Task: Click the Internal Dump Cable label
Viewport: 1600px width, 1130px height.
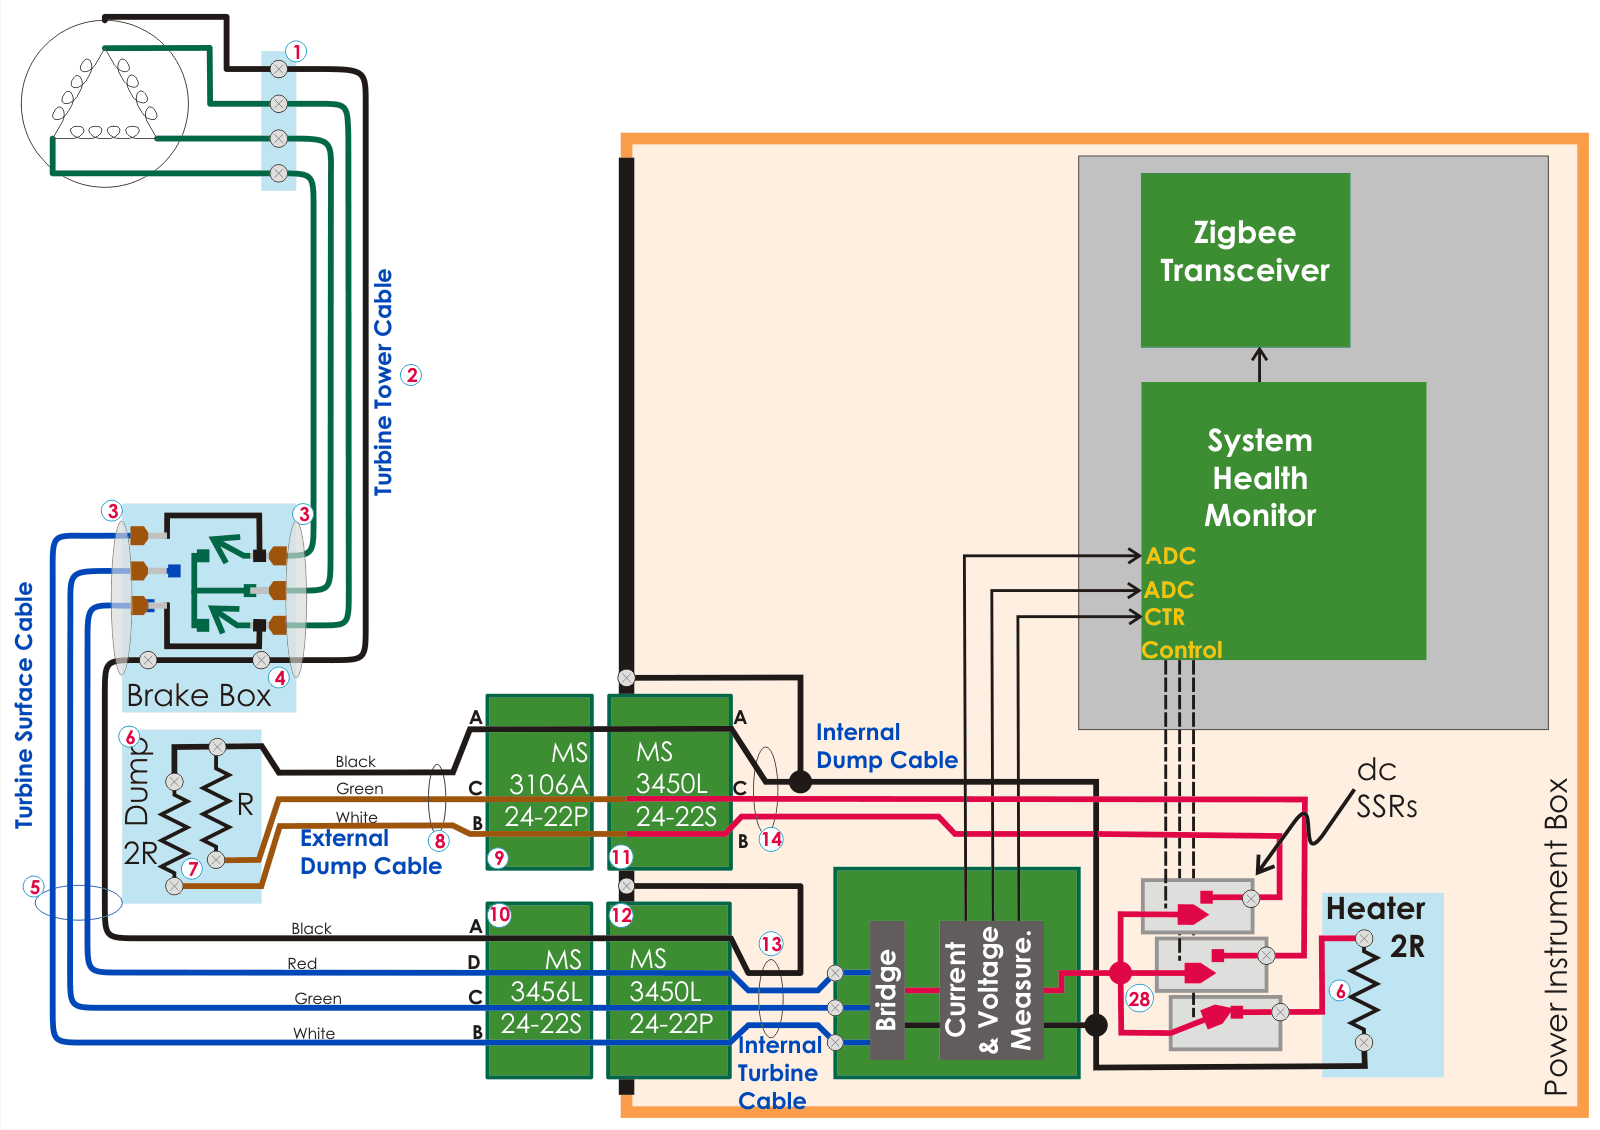Action: click(886, 746)
